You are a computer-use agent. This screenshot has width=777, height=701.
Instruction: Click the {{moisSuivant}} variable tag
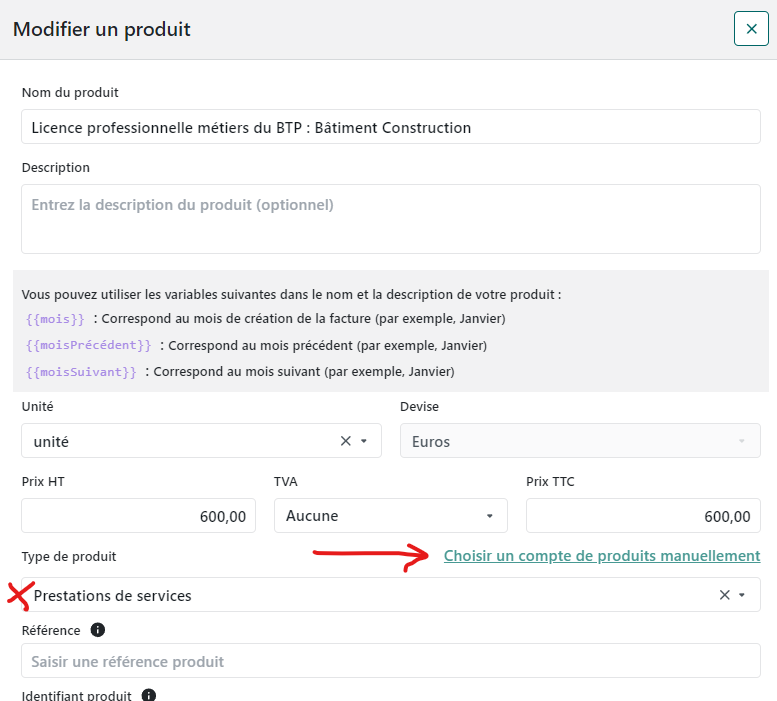[x=81, y=371]
